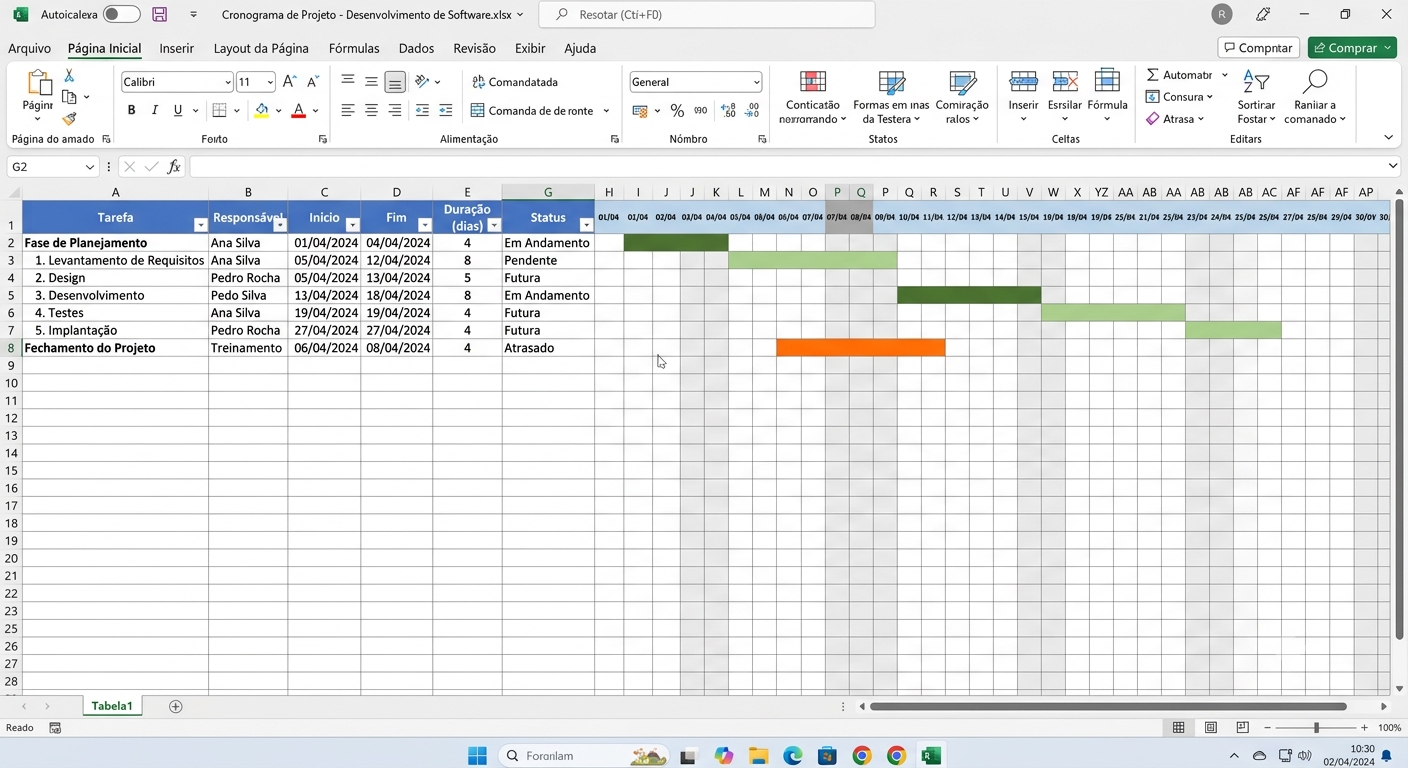Click the increase indent icon

click(x=446, y=111)
